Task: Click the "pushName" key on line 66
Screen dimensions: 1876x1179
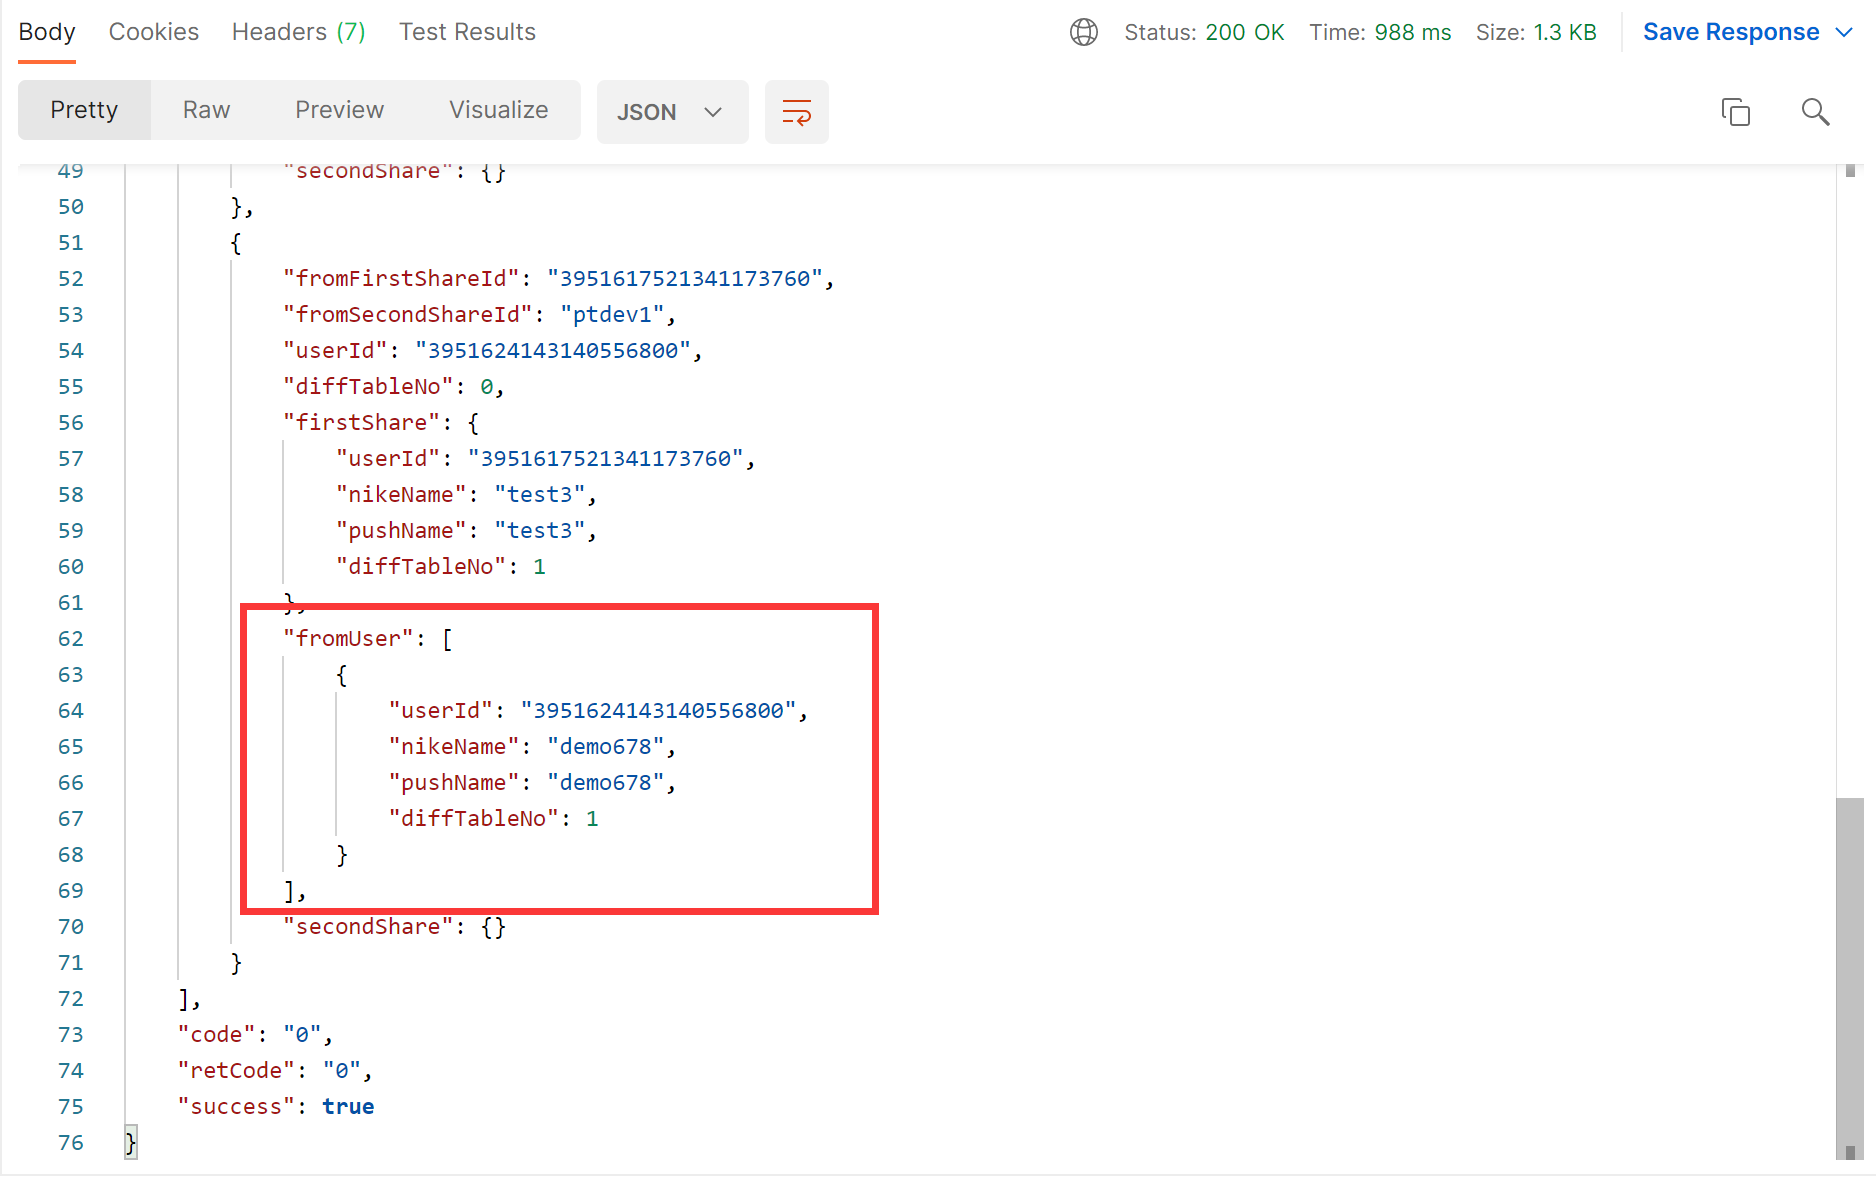Action: 454,782
